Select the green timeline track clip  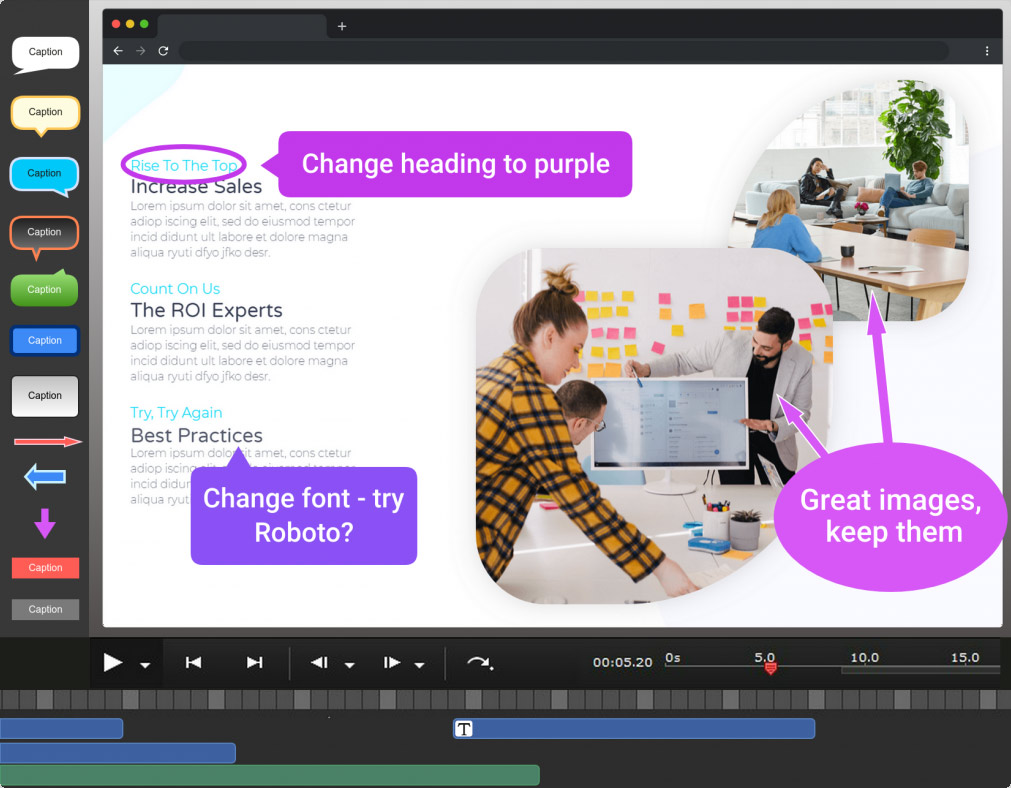270,775
